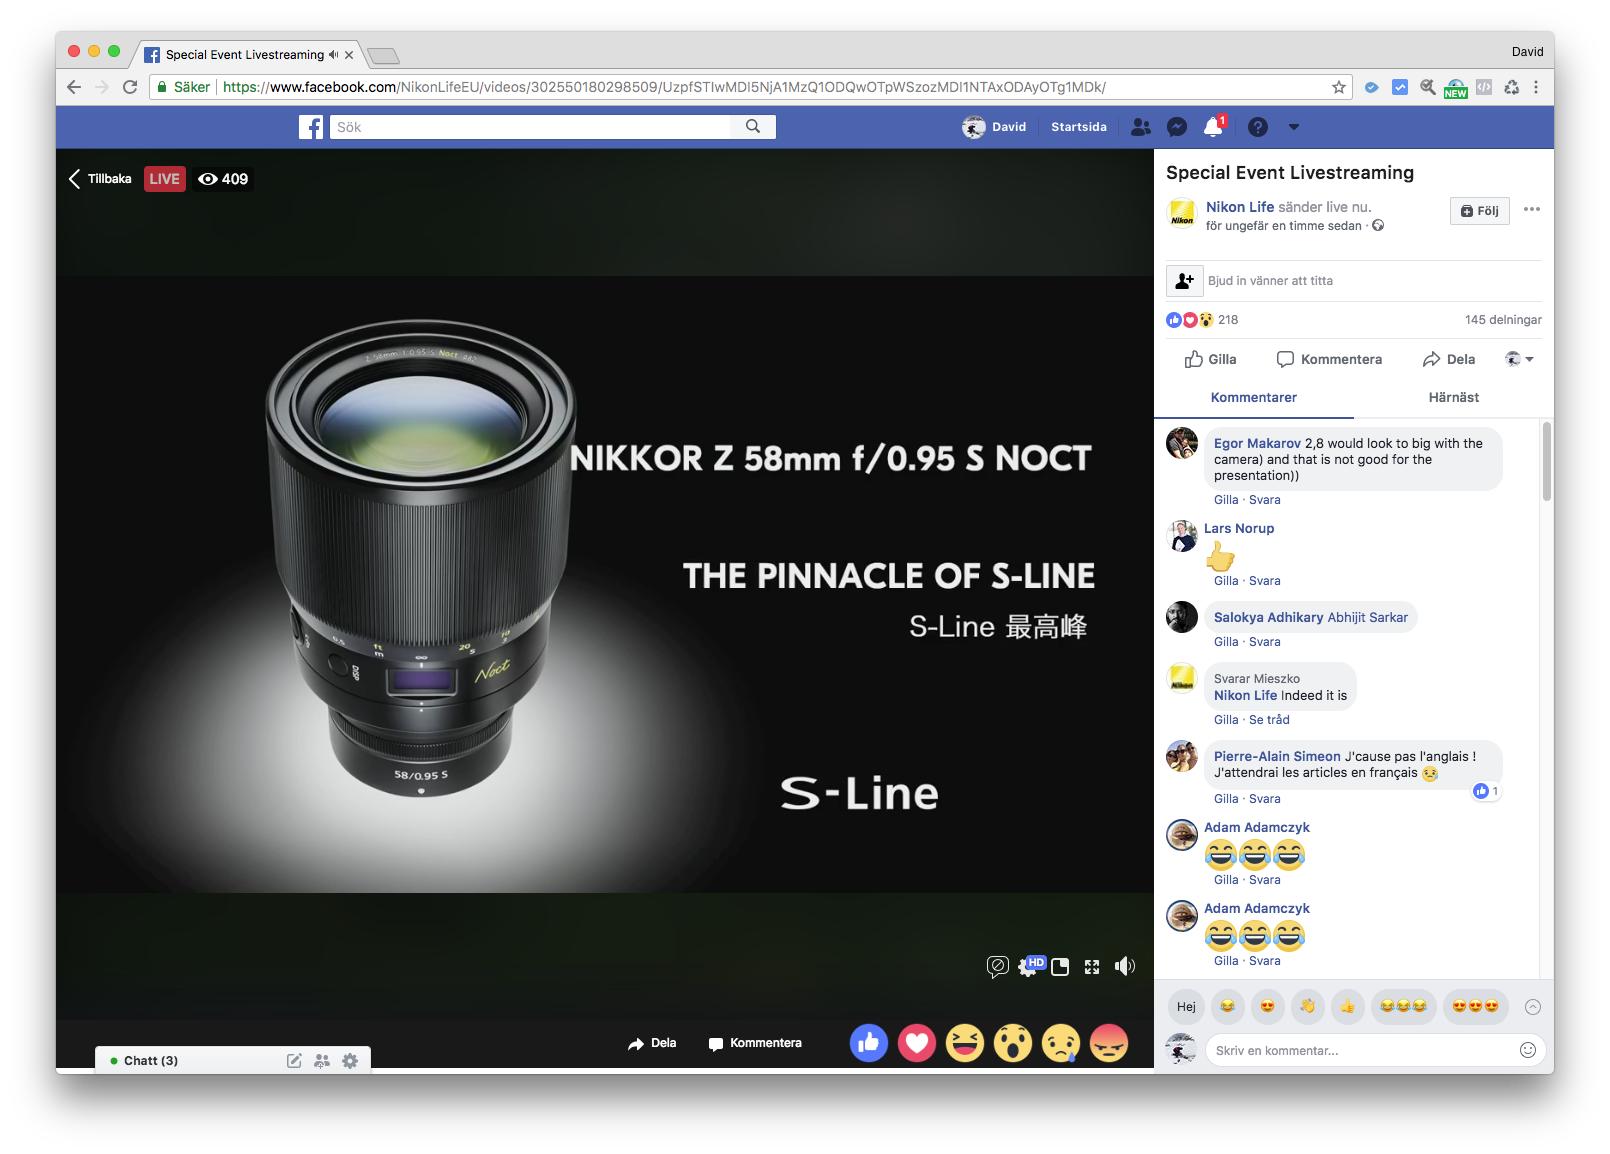Open Facebook Messenger in top bar
This screenshot has width=1610, height=1154.
(1177, 127)
